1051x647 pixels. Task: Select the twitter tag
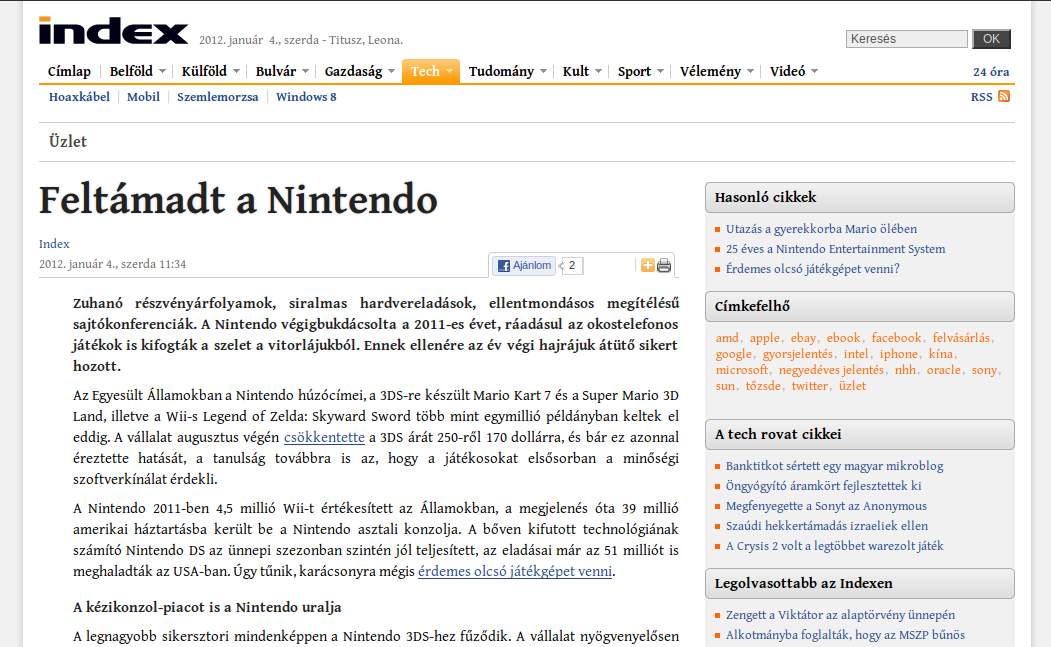click(810, 386)
